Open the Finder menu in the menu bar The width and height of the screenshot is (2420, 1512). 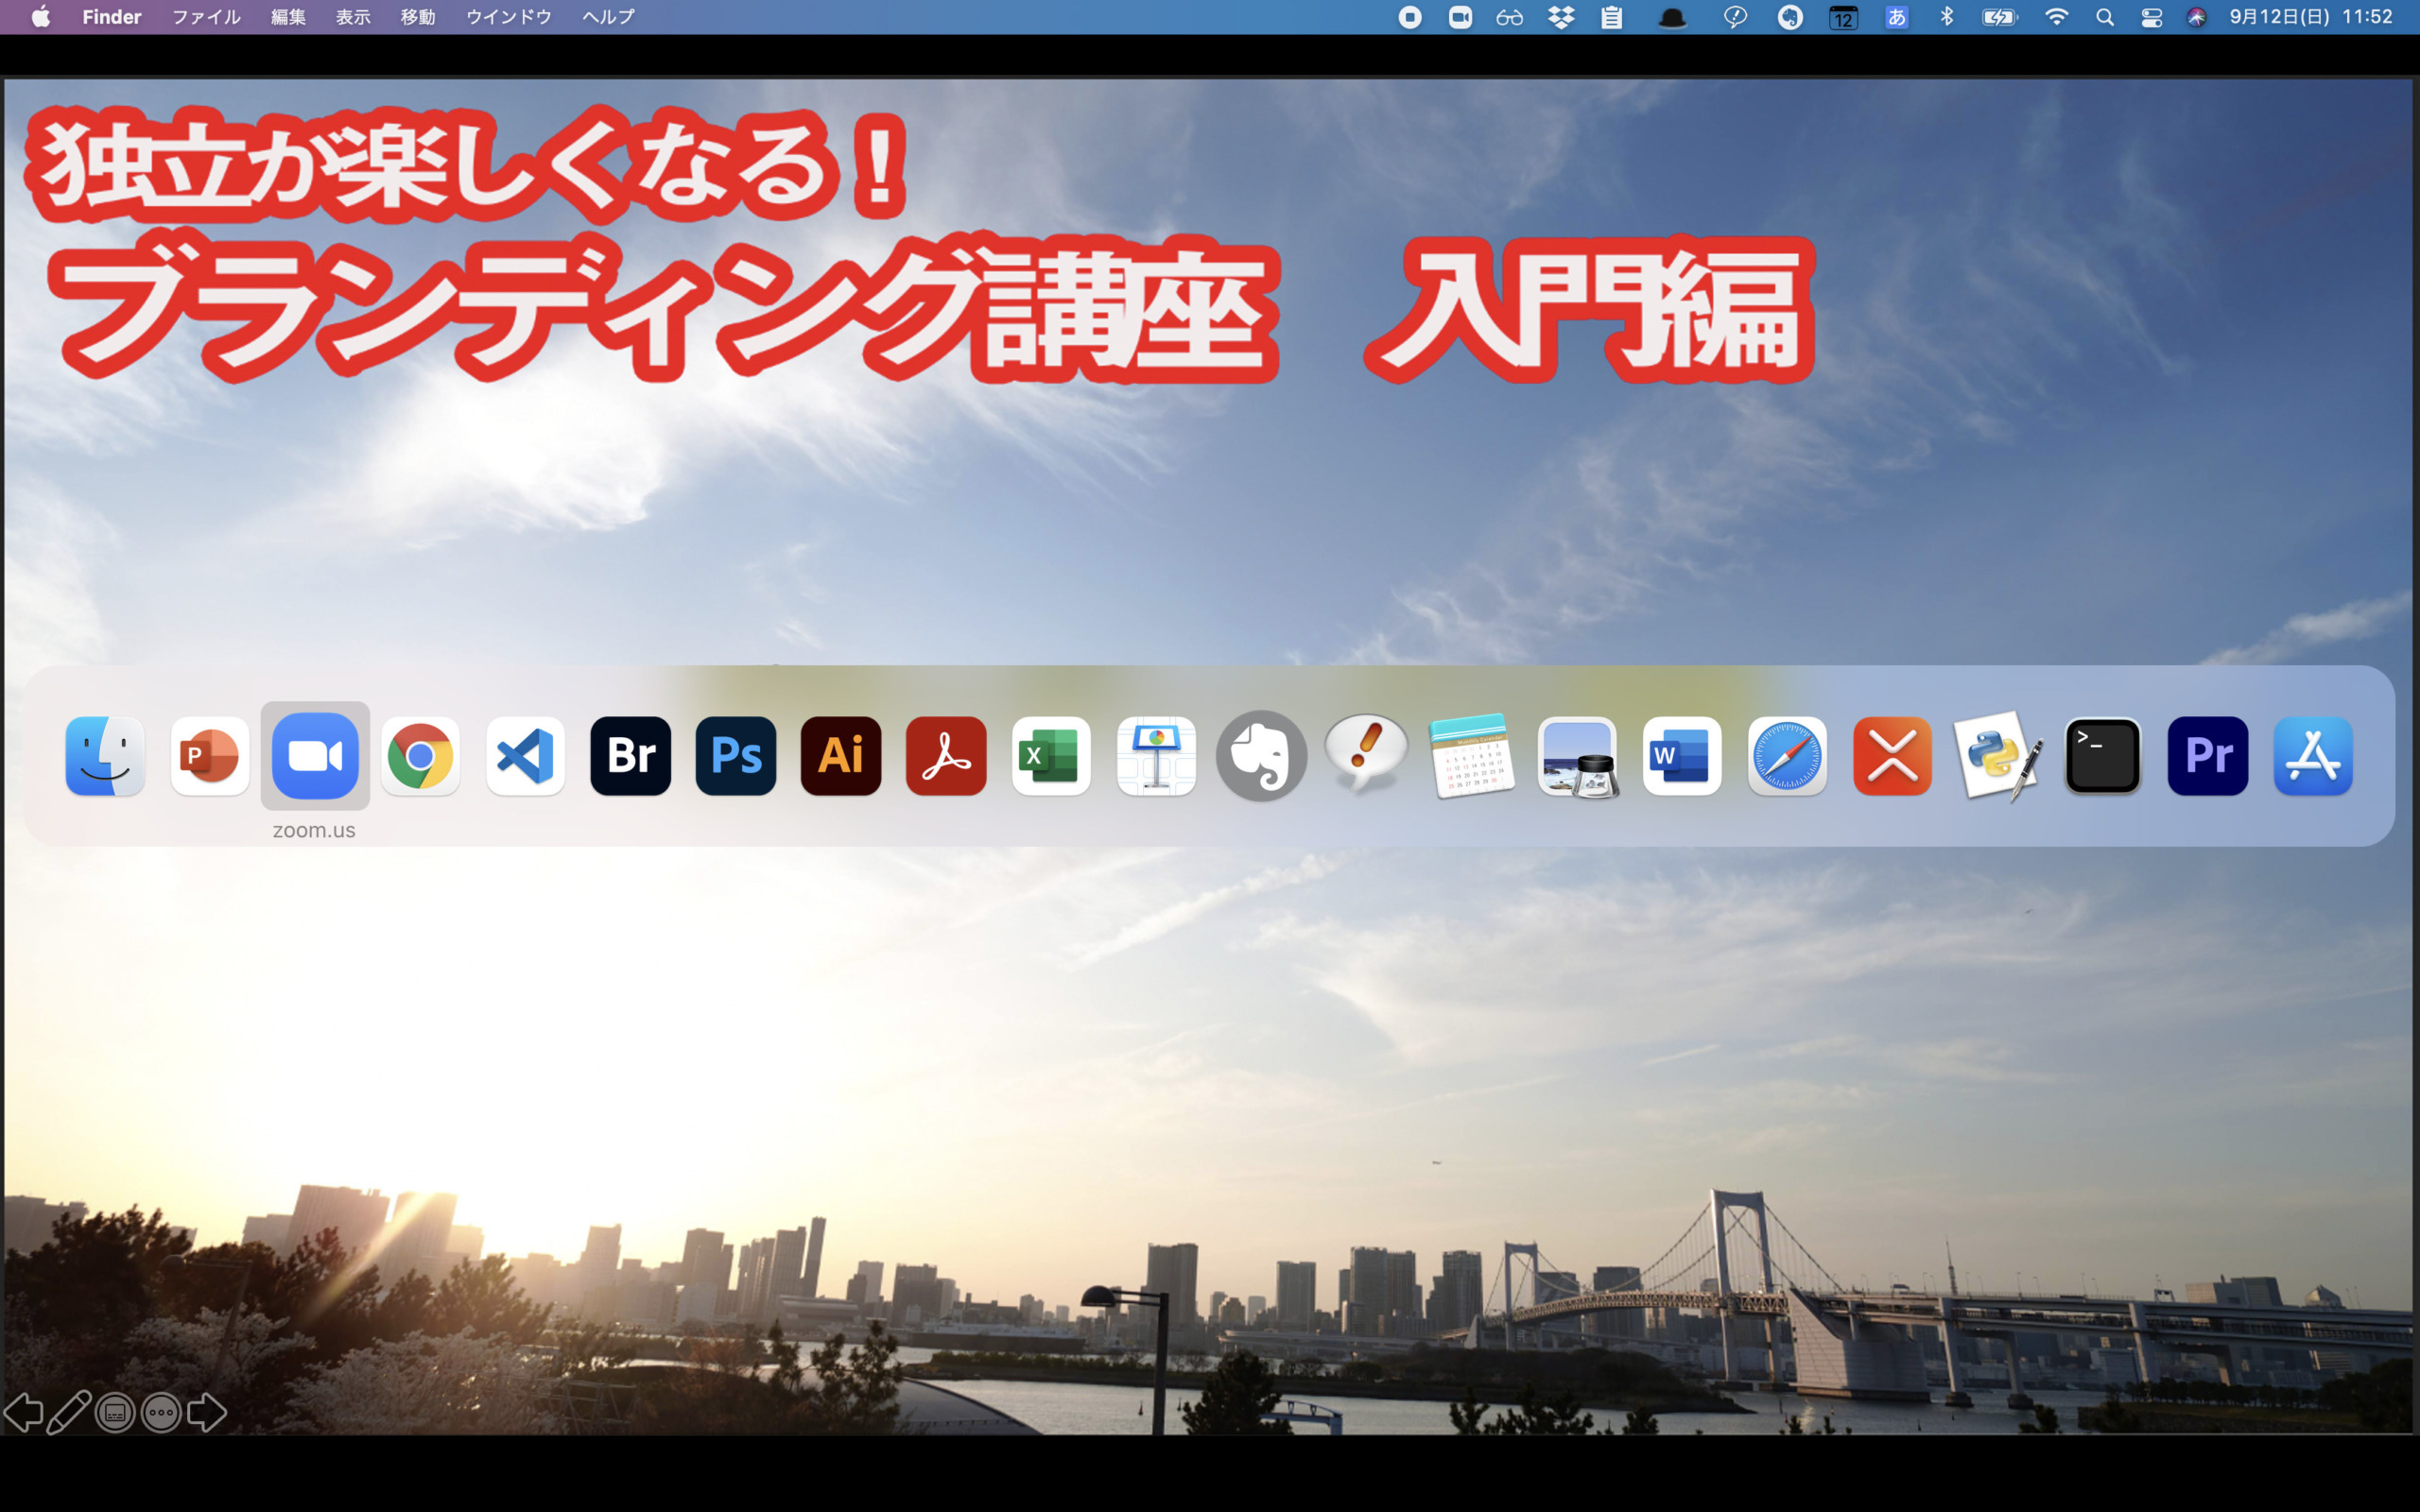coord(112,17)
